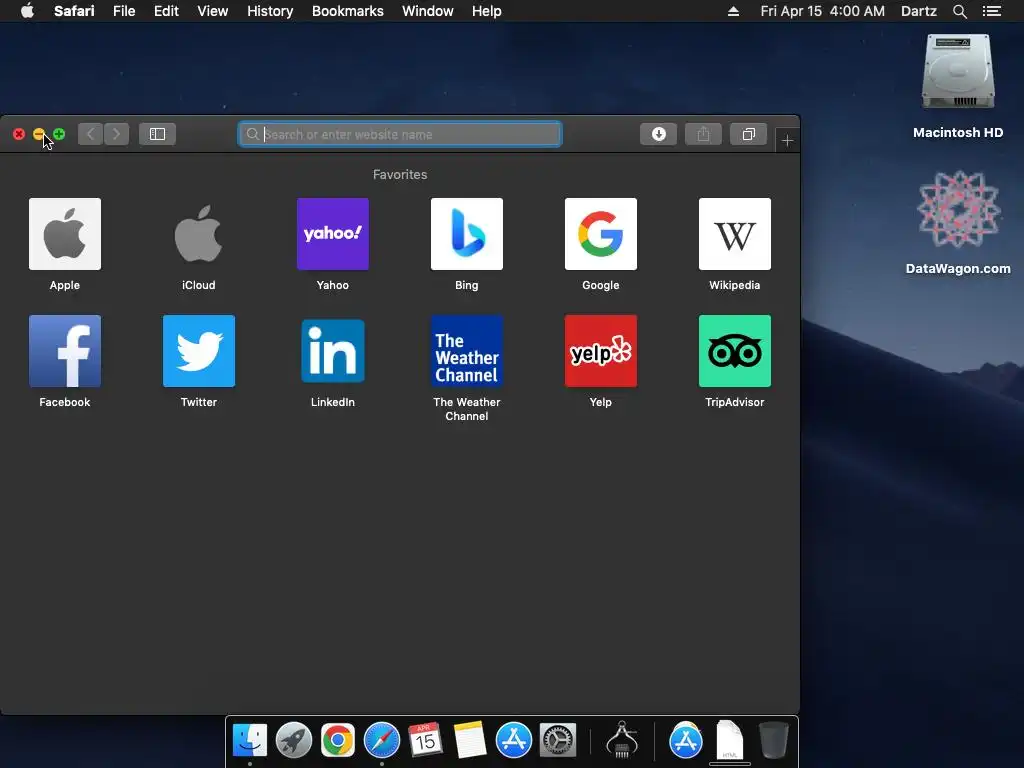The height and width of the screenshot is (768, 1024).
Task: Click the Wikipedia label under its tile
Action: pos(735,285)
